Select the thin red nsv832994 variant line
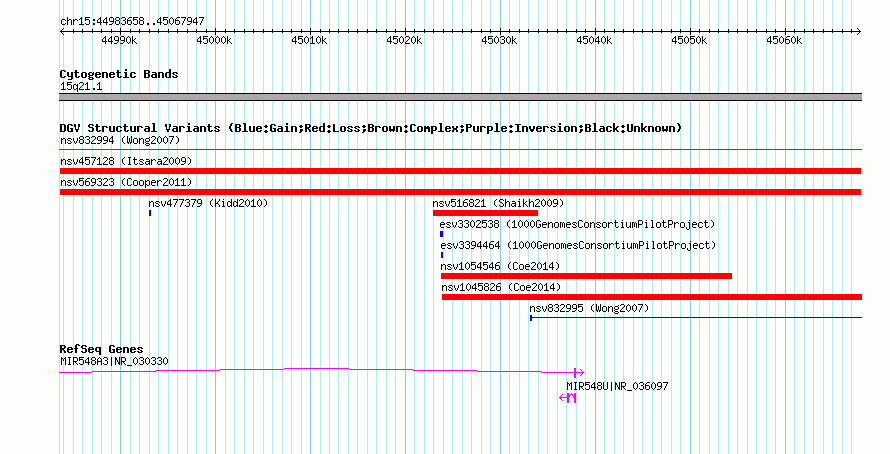This screenshot has height=454, width=890. coord(460,149)
